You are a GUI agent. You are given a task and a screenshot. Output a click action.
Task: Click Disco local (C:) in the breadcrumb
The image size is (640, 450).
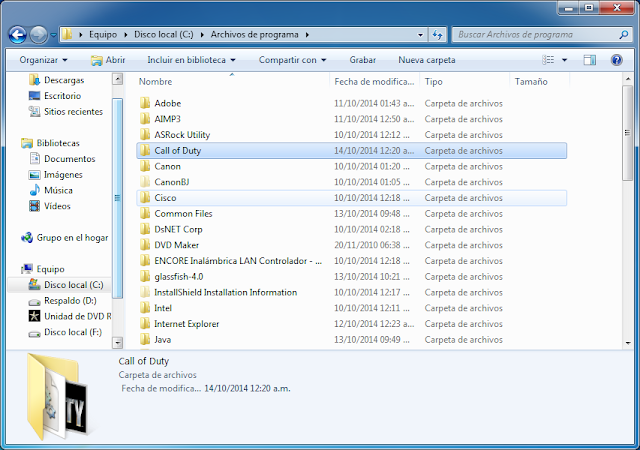pos(164,35)
